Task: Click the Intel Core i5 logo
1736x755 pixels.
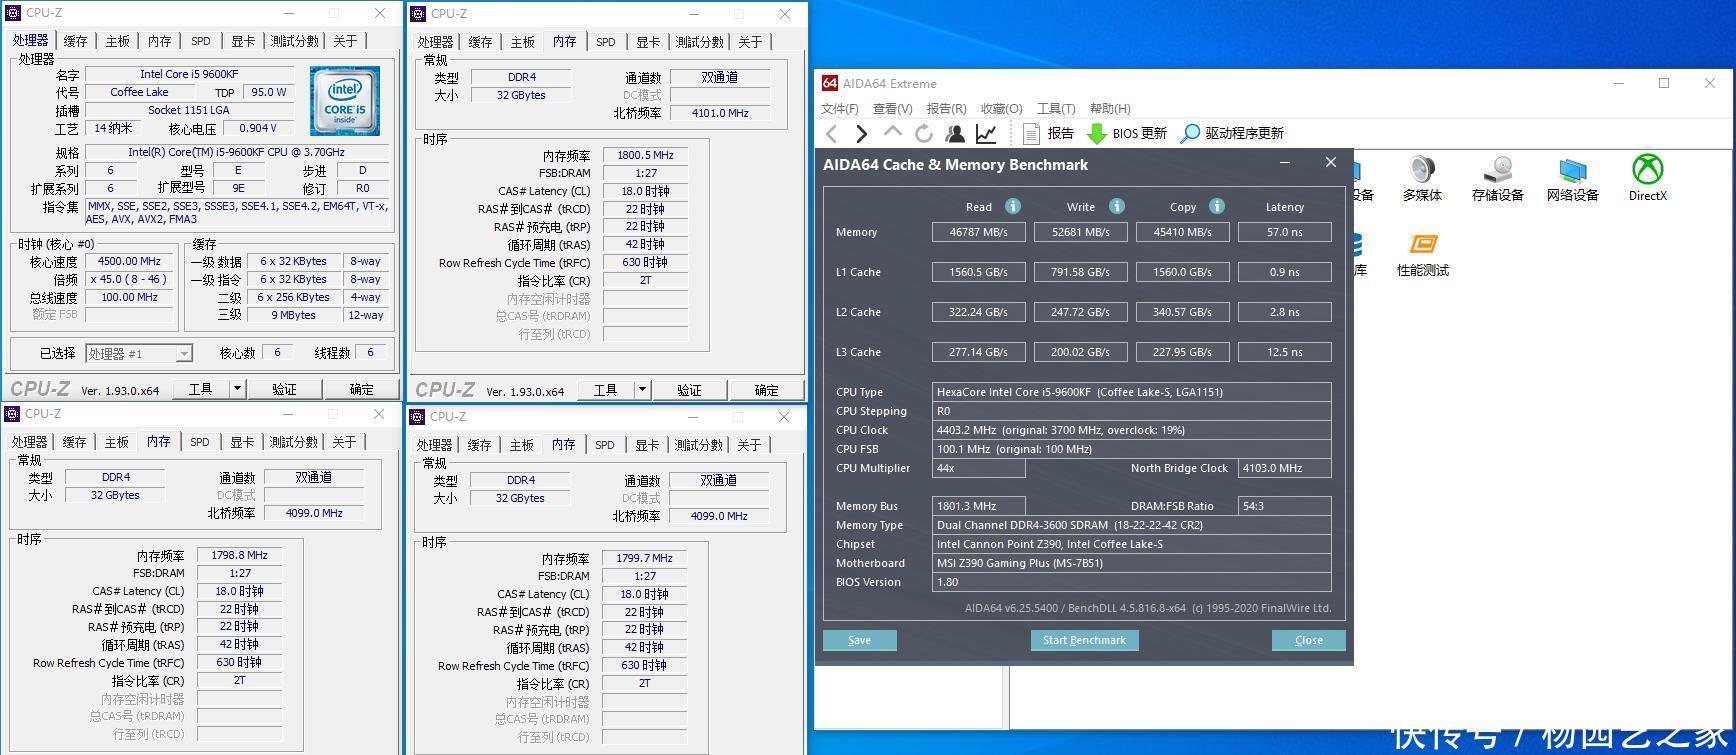Action: coord(345,101)
